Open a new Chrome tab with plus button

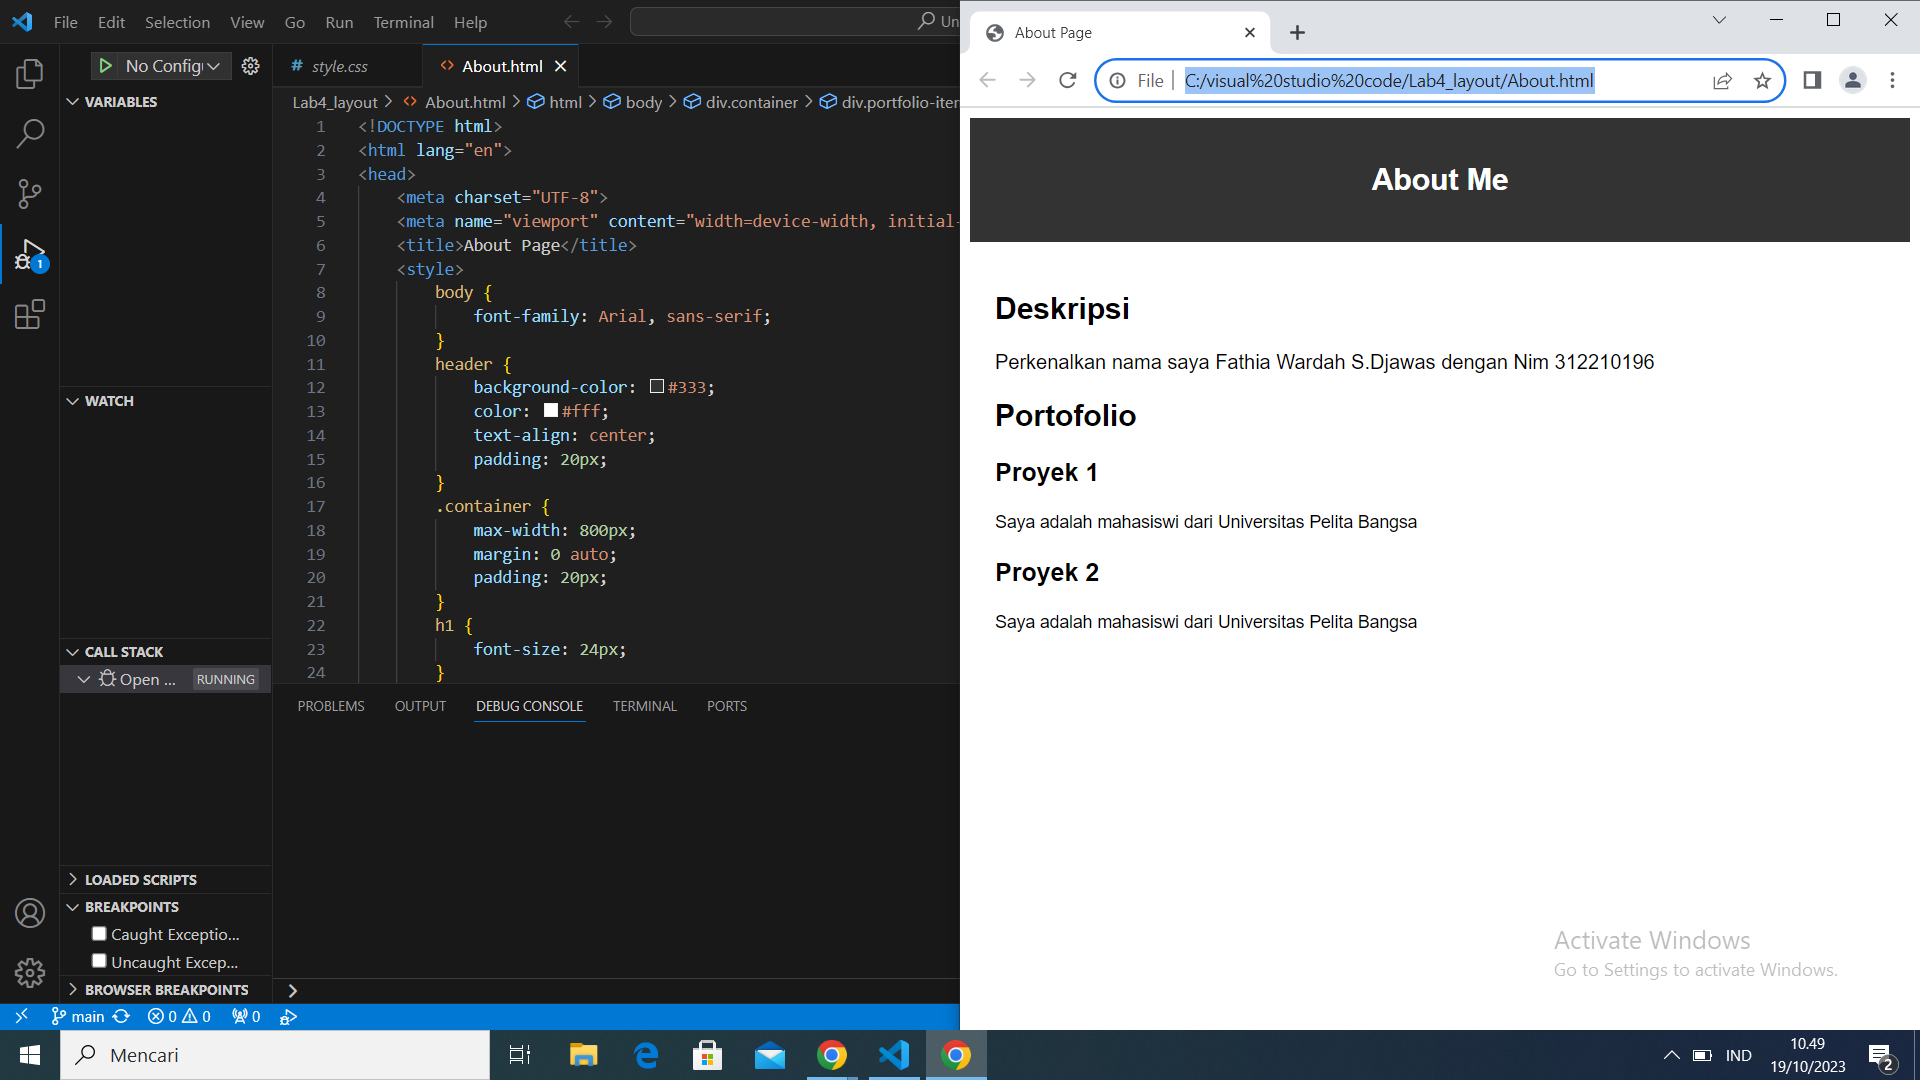click(x=1297, y=32)
